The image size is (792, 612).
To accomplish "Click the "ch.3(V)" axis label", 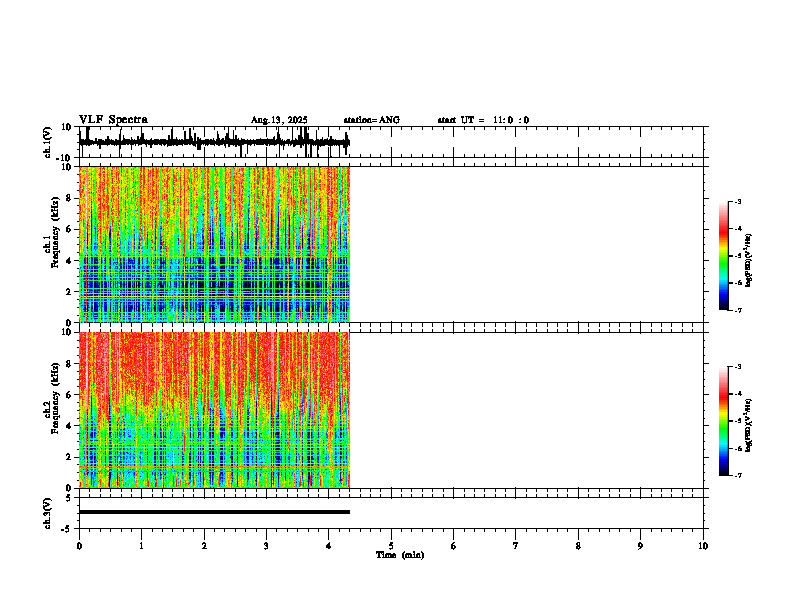I will point(48,513).
